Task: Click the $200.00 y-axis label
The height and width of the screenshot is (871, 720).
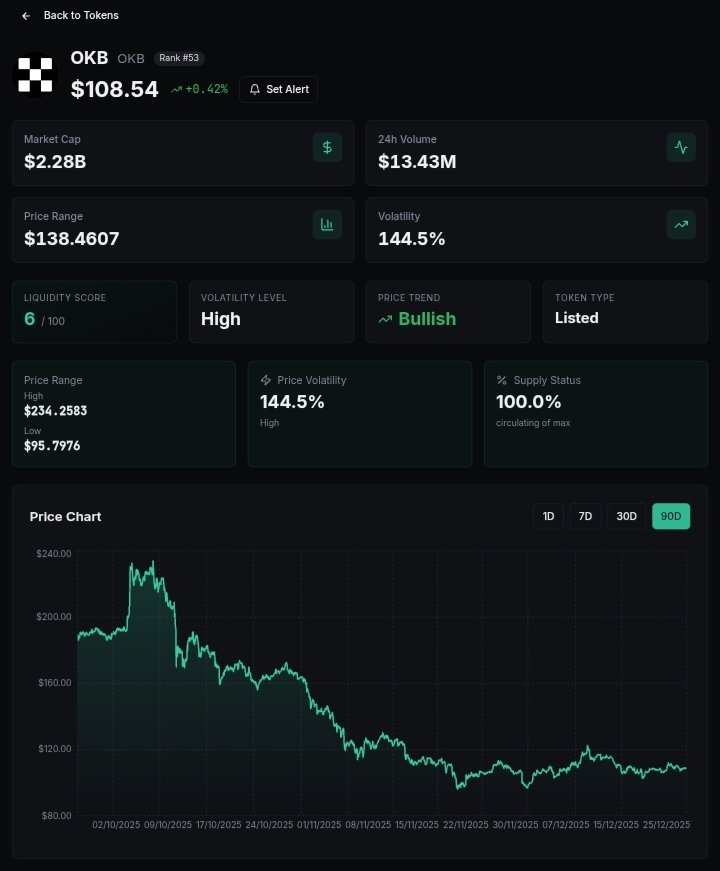Action: (x=54, y=617)
